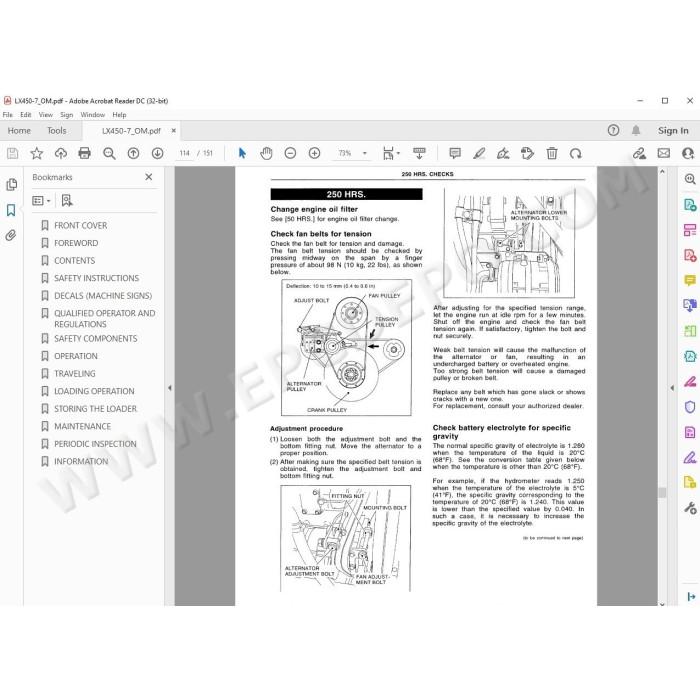Close the LX450-7_OM.pdf tab
The width and height of the screenshot is (700, 700).
point(174,131)
